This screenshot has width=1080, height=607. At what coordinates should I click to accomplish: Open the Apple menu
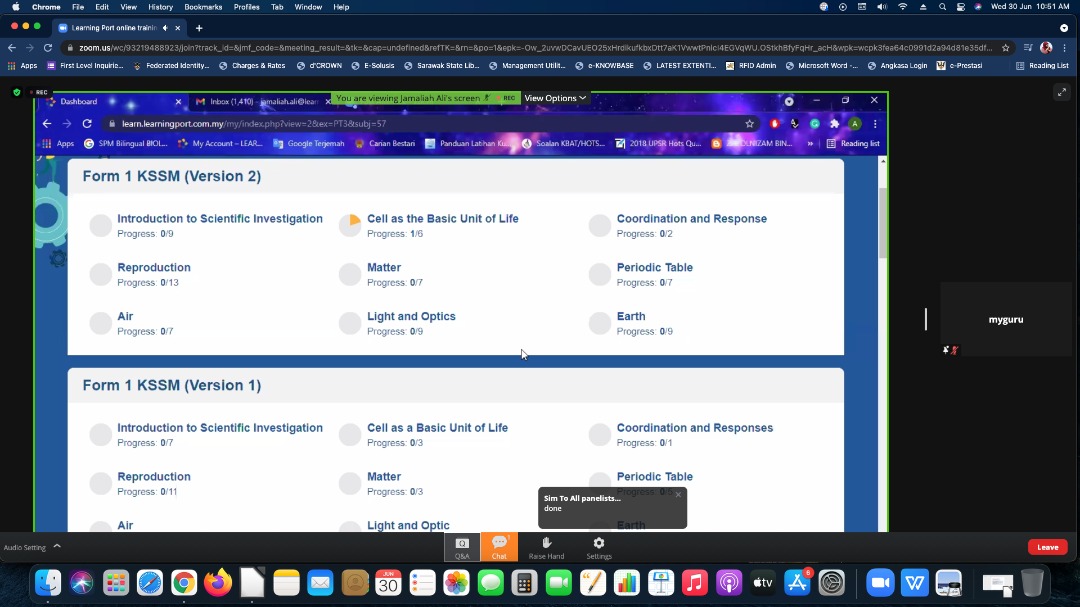click(16, 7)
